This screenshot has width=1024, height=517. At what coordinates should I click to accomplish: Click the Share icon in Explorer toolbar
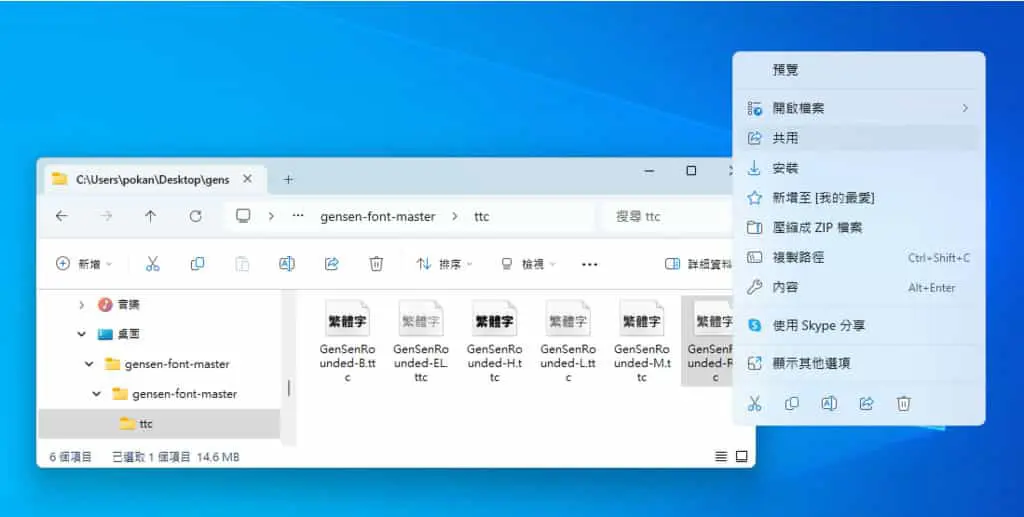pyautogui.click(x=332, y=264)
